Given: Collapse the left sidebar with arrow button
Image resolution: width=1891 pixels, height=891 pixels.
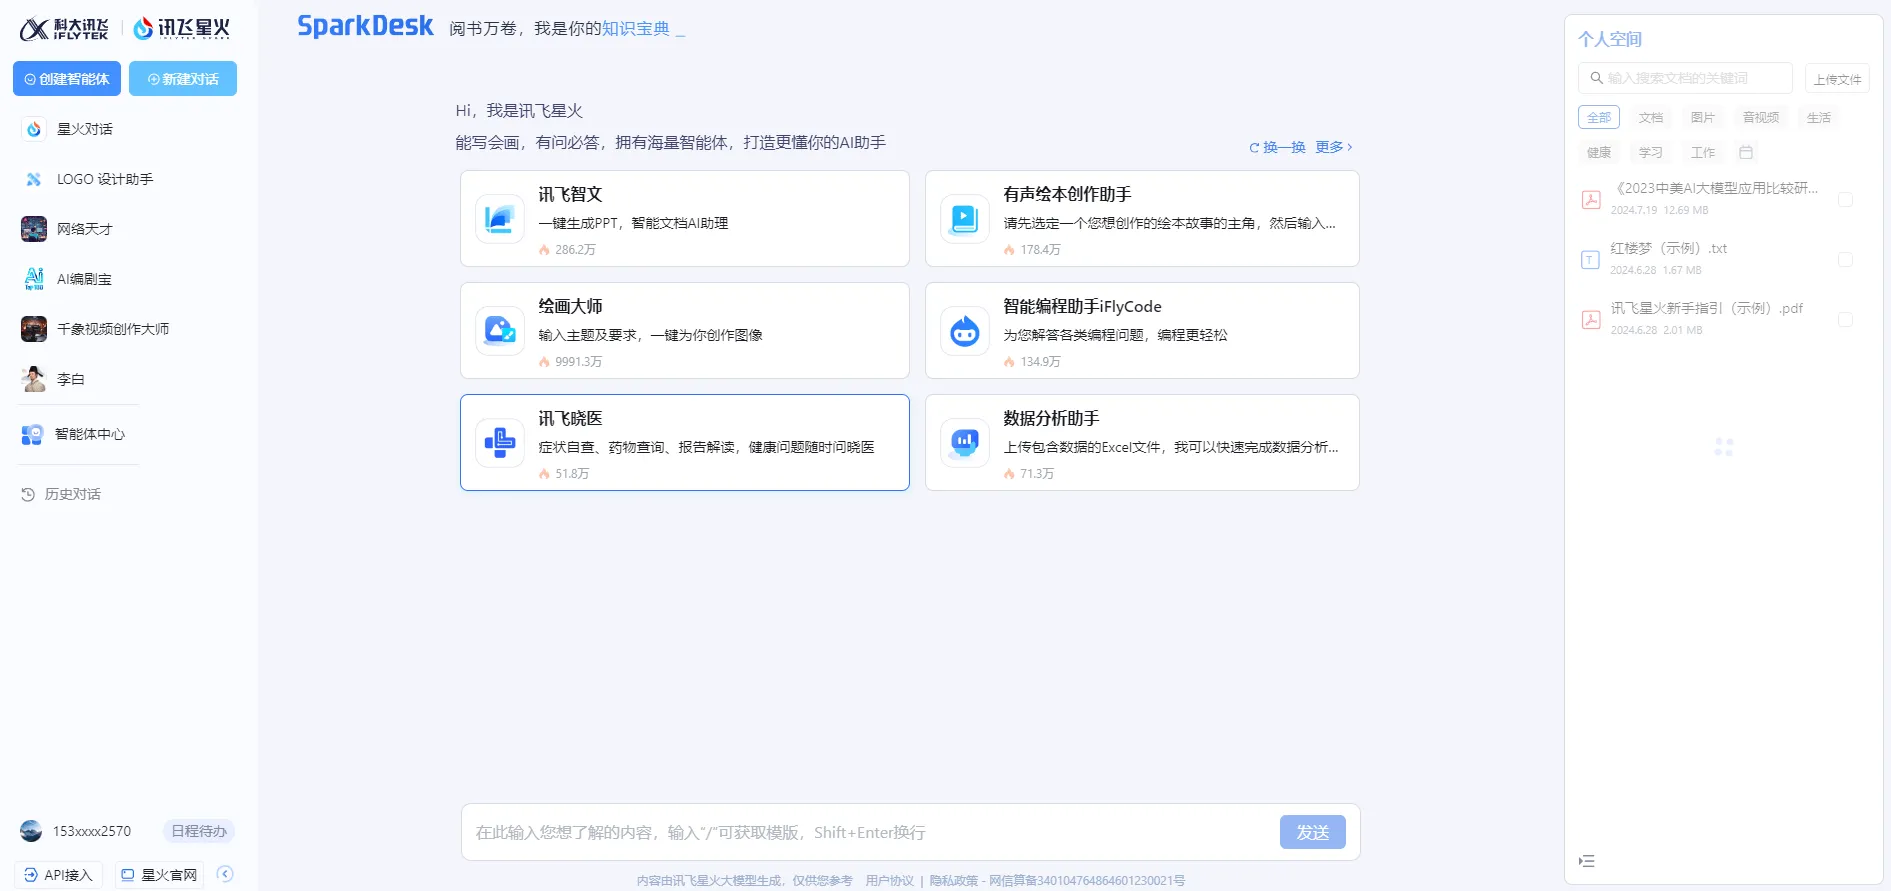Looking at the screenshot, I should (x=225, y=874).
